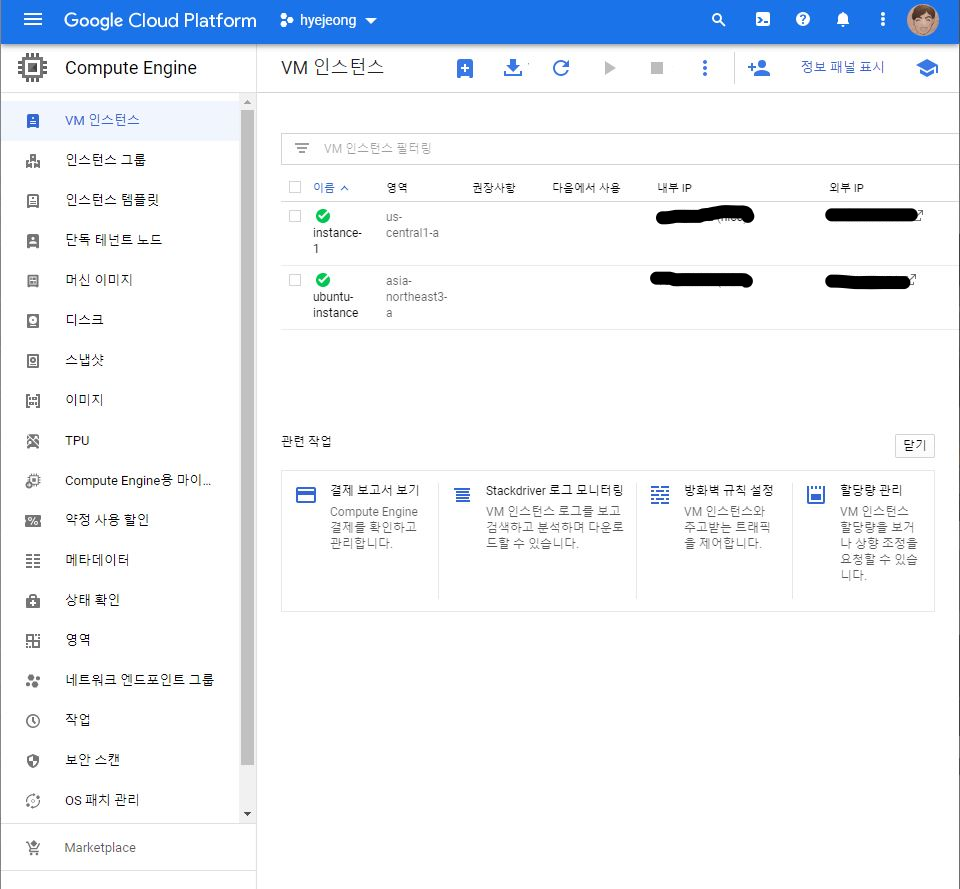Open 디스크 sidebar item
The height and width of the screenshot is (889, 960).
[121, 320]
